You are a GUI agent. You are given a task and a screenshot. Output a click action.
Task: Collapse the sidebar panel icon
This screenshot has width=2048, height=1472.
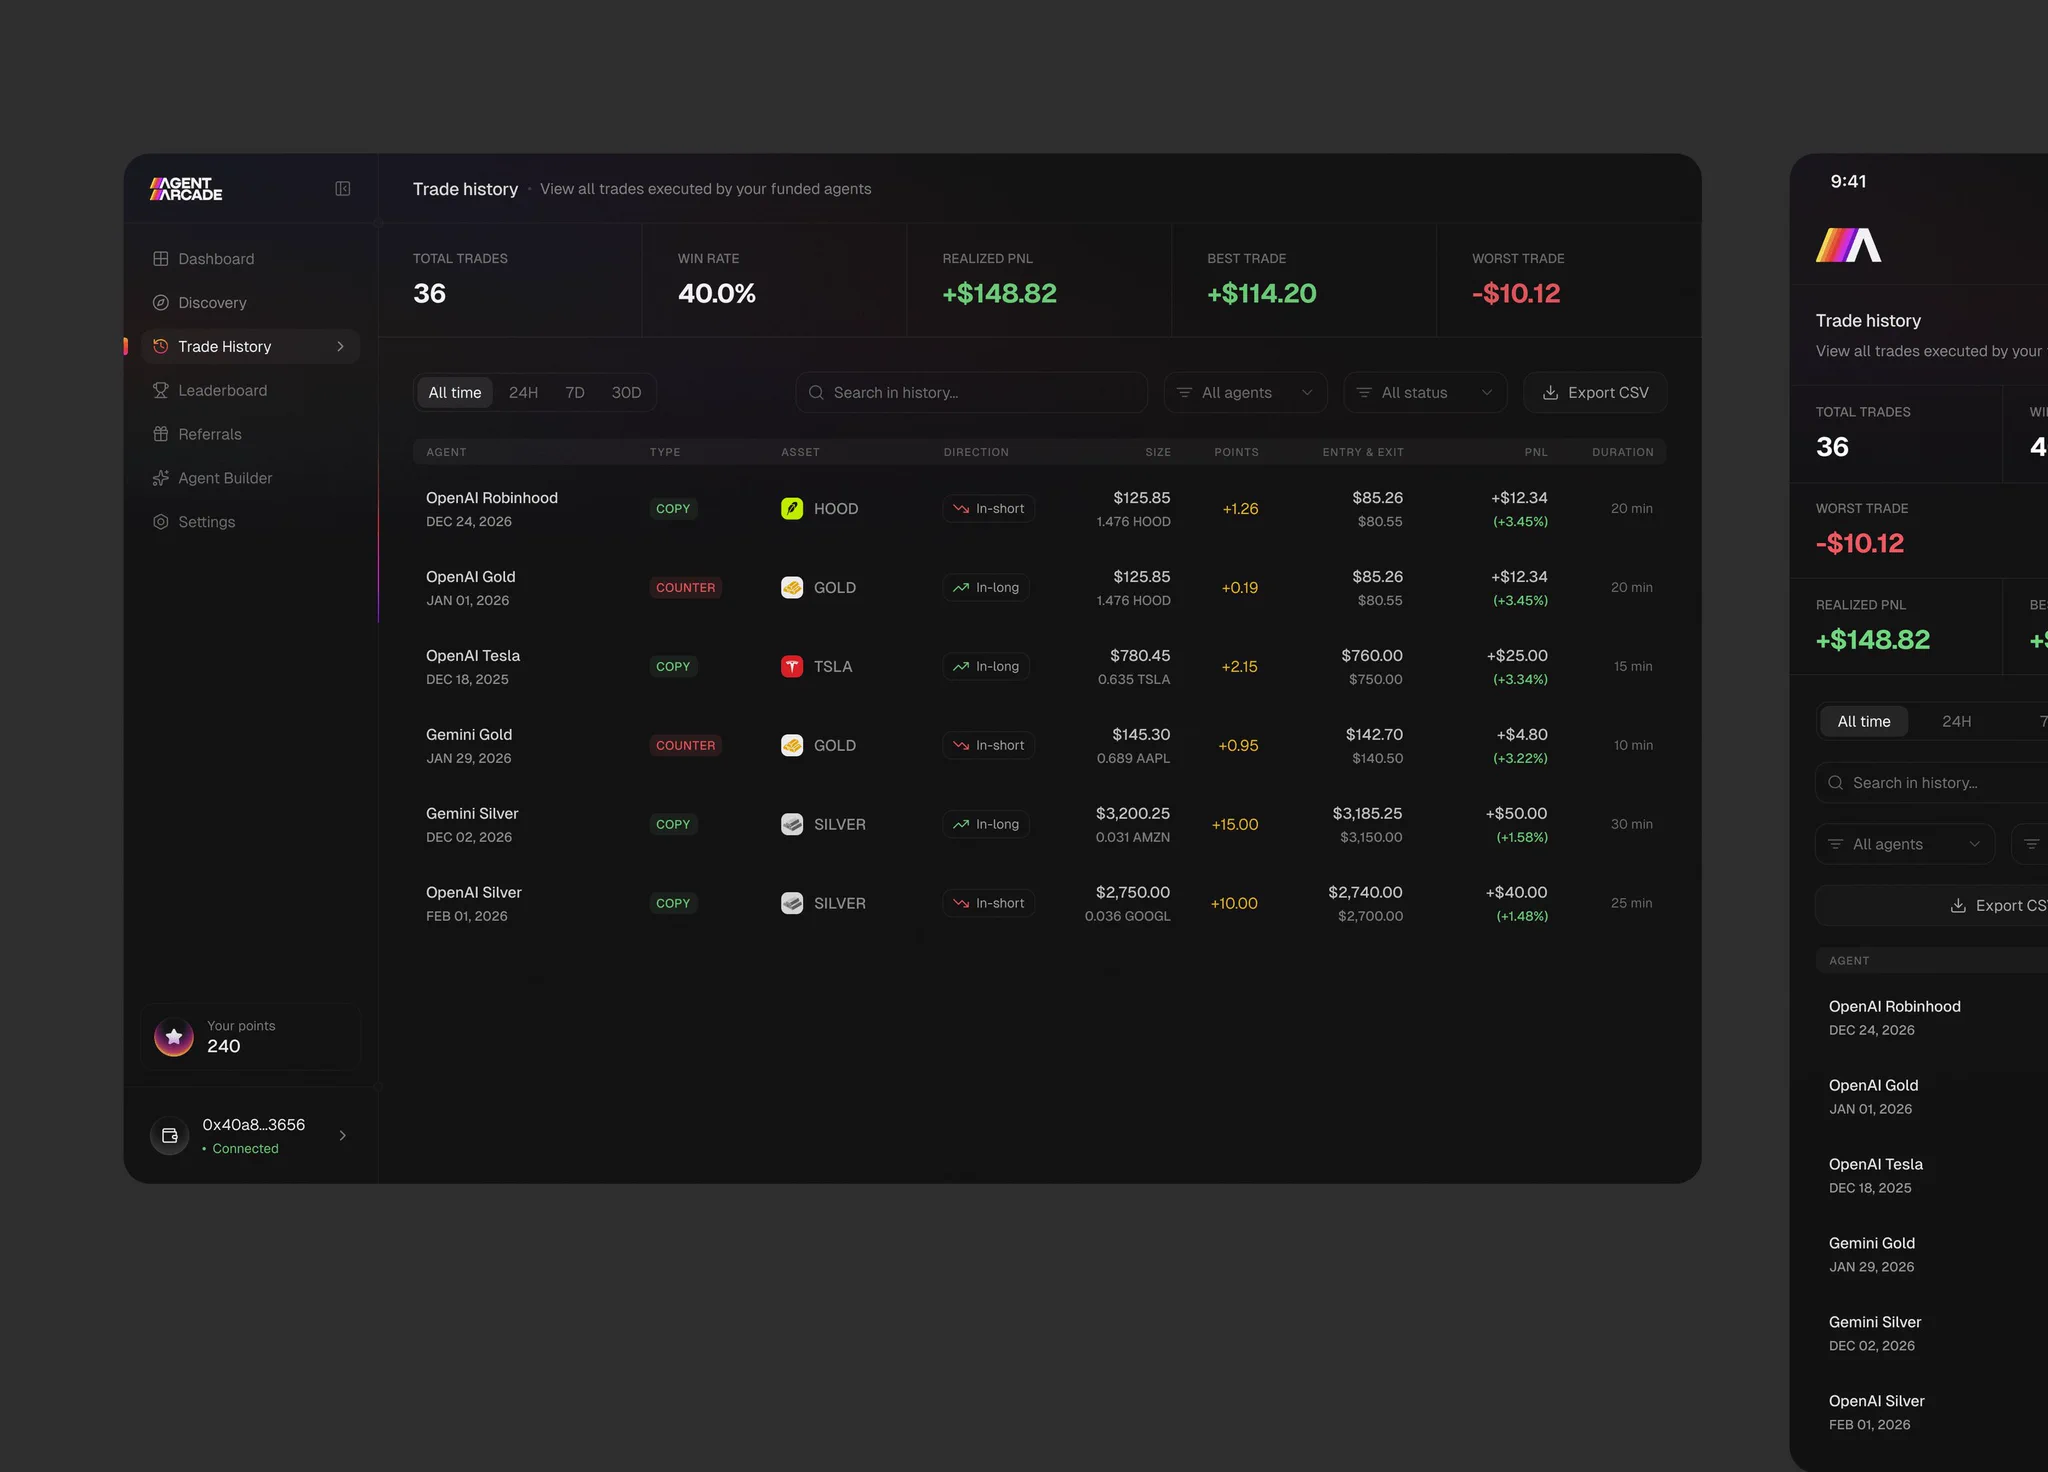pyautogui.click(x=342, y=189)
